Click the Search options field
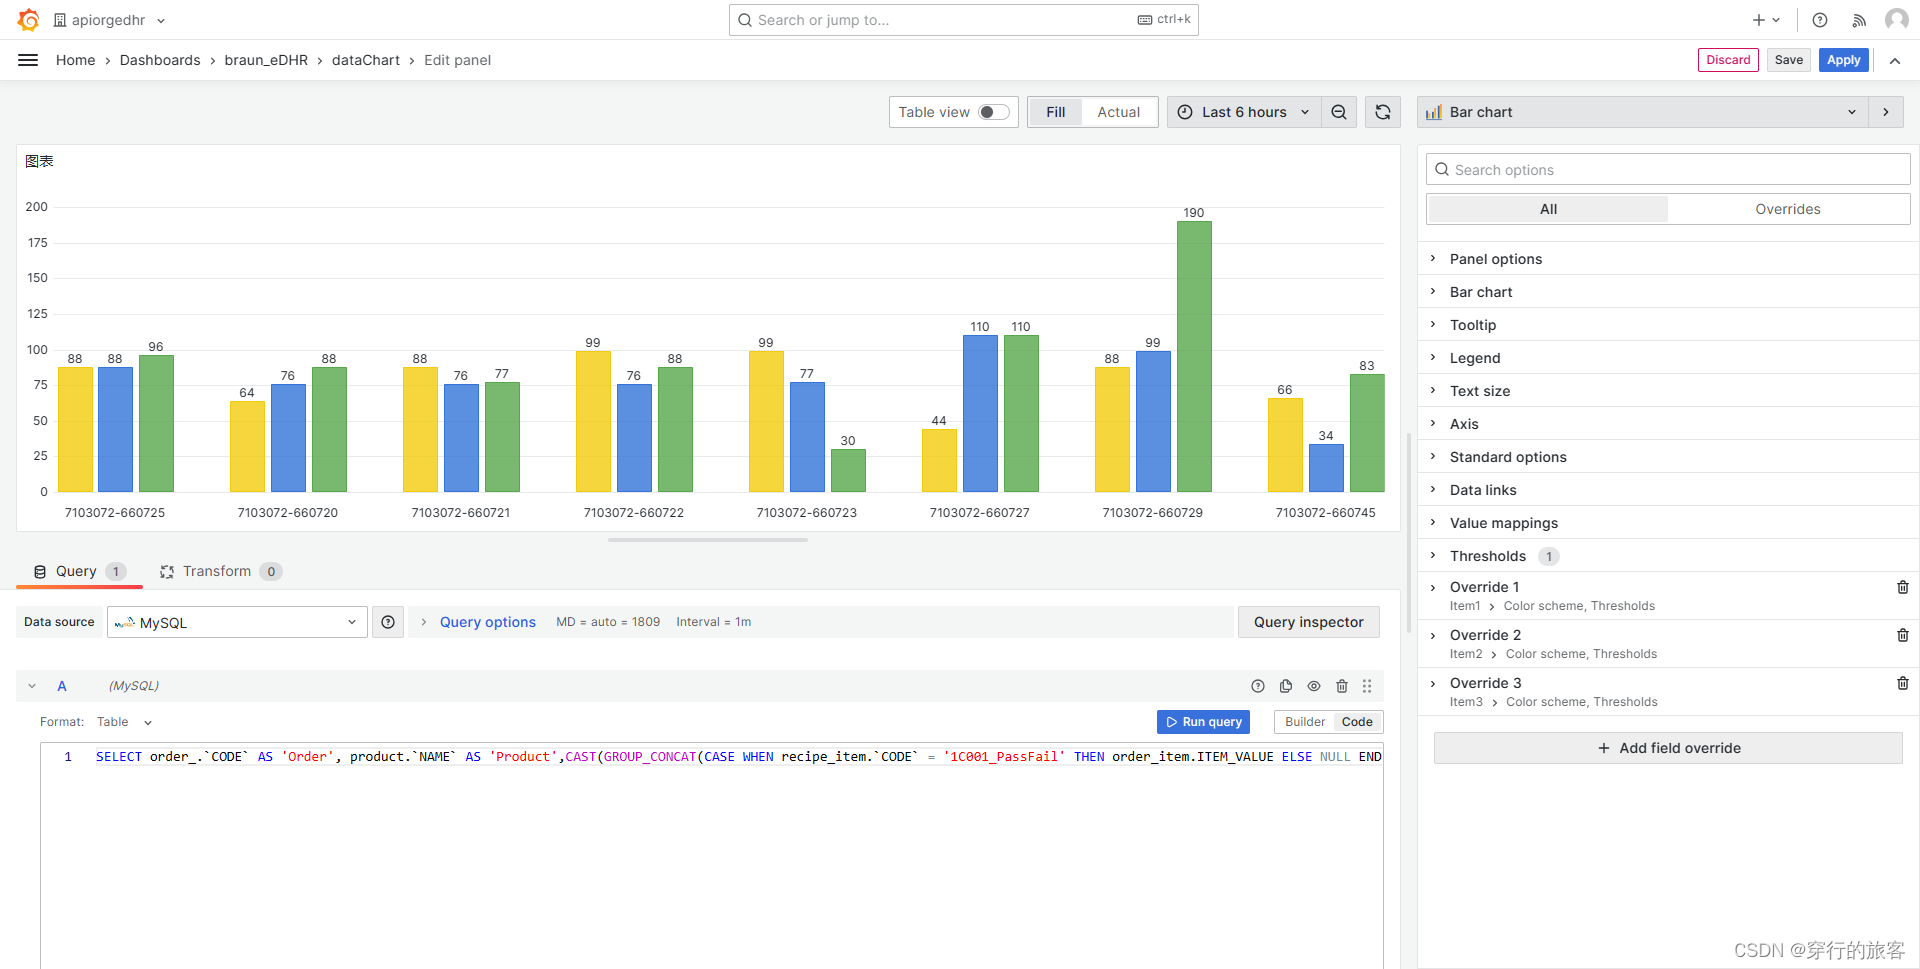1920x969 pixels. [x=1666, y=169]
